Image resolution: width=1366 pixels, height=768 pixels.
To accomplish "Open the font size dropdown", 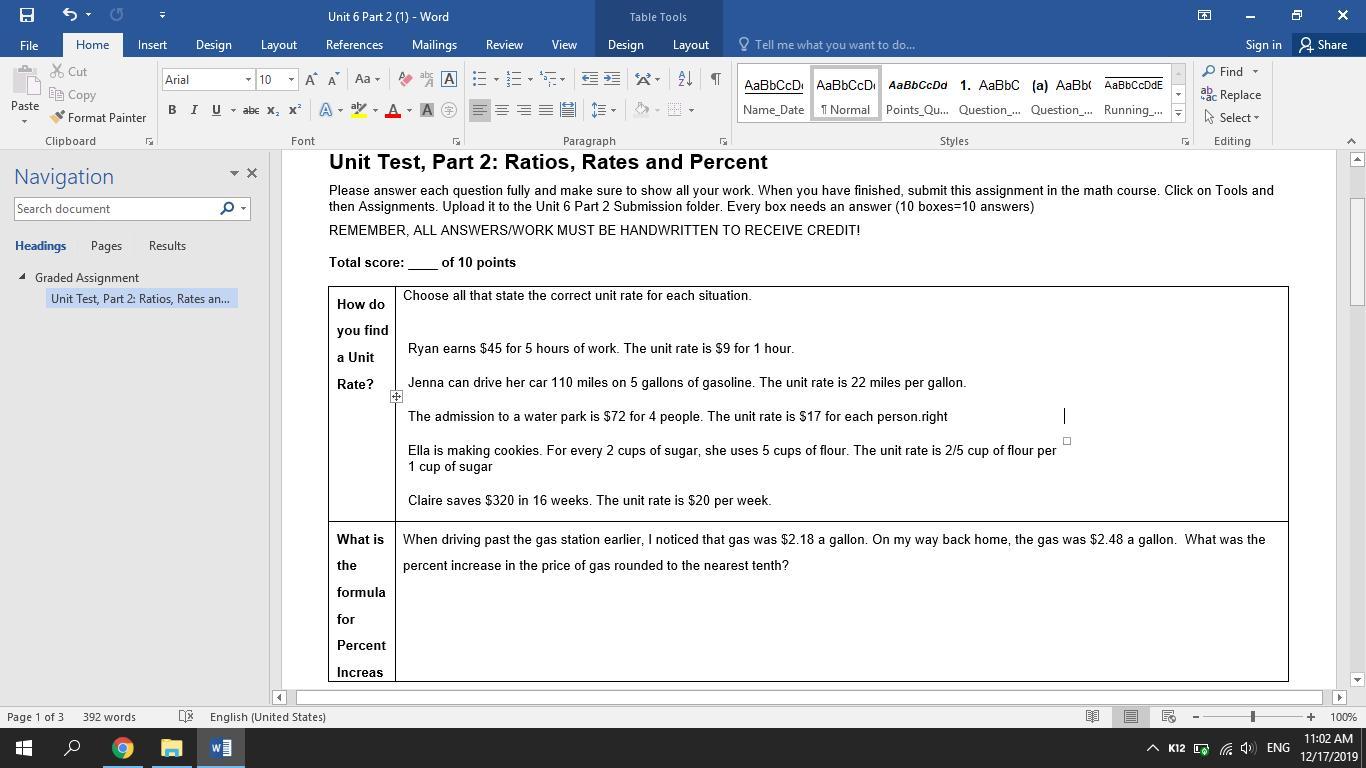I will click(x=291, y=80).
